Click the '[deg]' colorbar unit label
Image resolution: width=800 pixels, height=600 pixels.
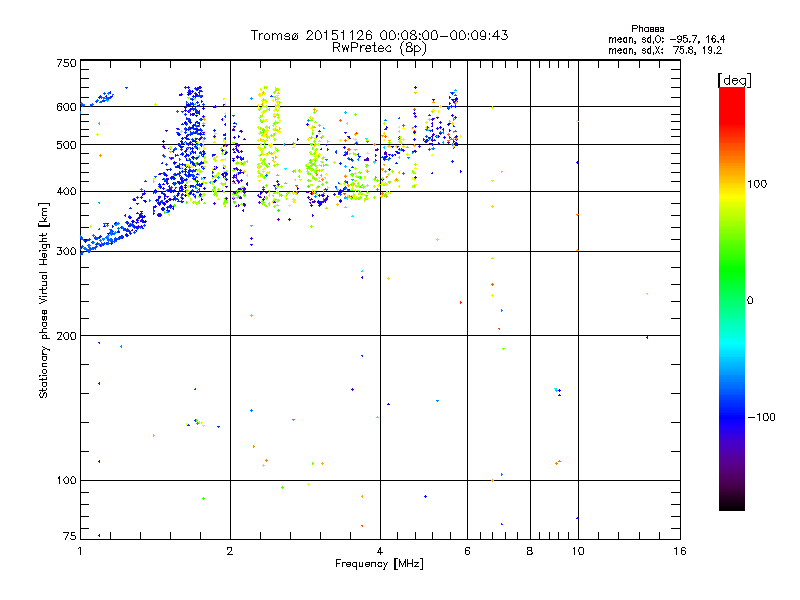734,80
